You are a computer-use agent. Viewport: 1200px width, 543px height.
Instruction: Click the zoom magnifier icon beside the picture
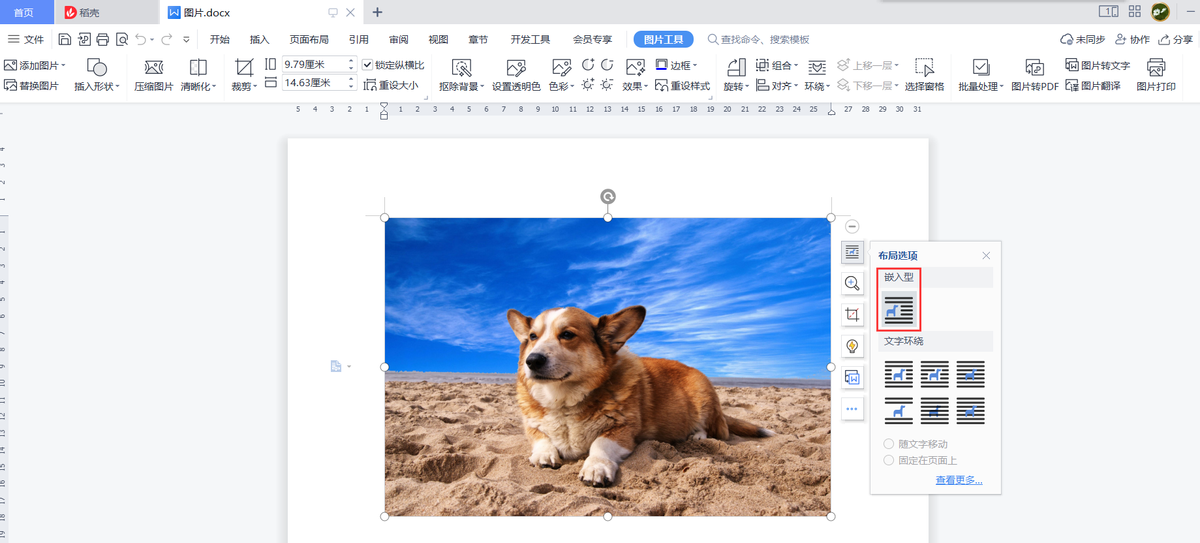[x=852, y=283]
